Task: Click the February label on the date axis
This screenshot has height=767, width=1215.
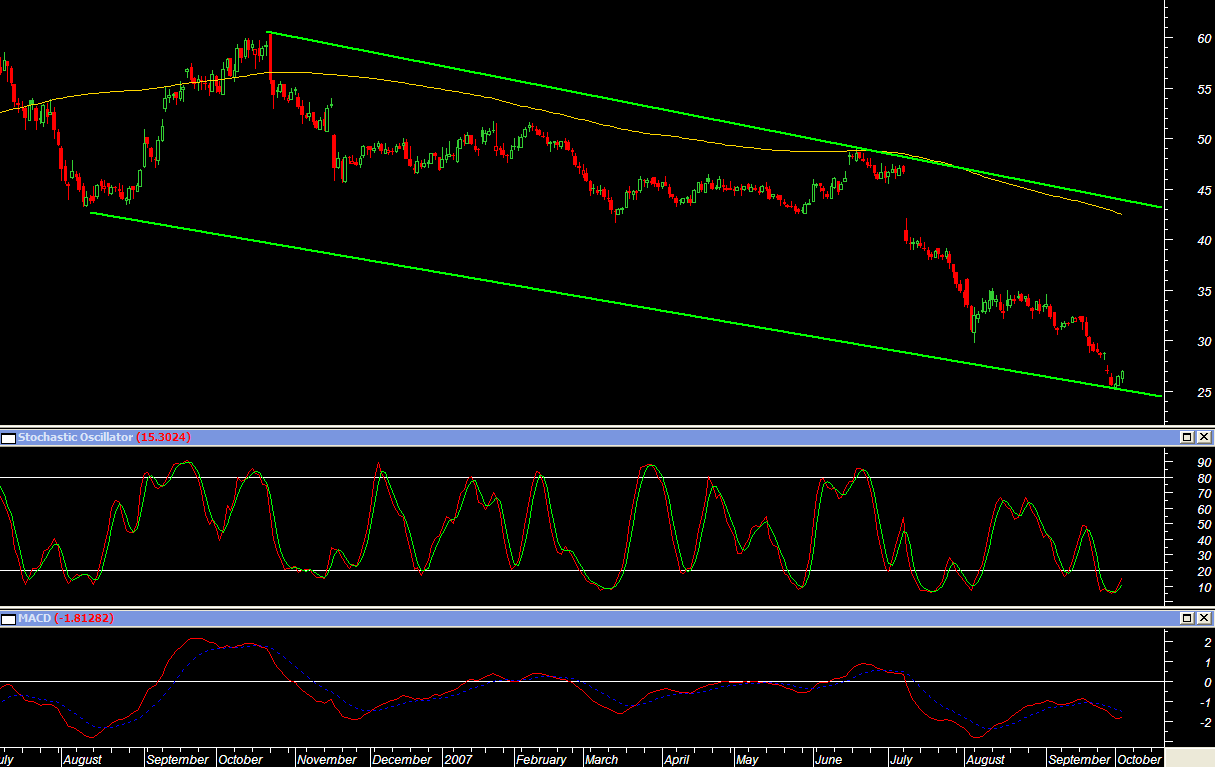Action: tap(541, 759)
